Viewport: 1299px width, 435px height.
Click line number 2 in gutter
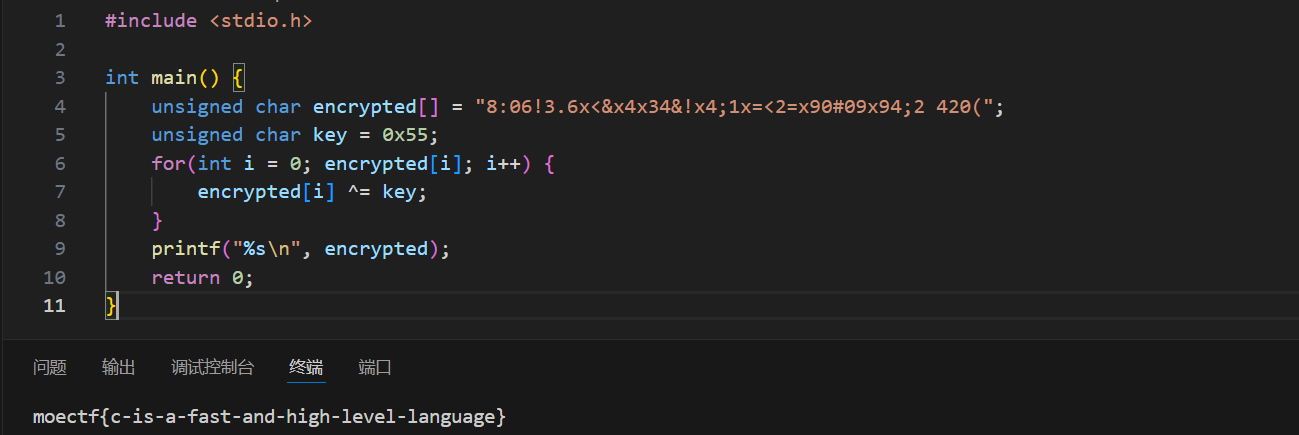(60, 49)
